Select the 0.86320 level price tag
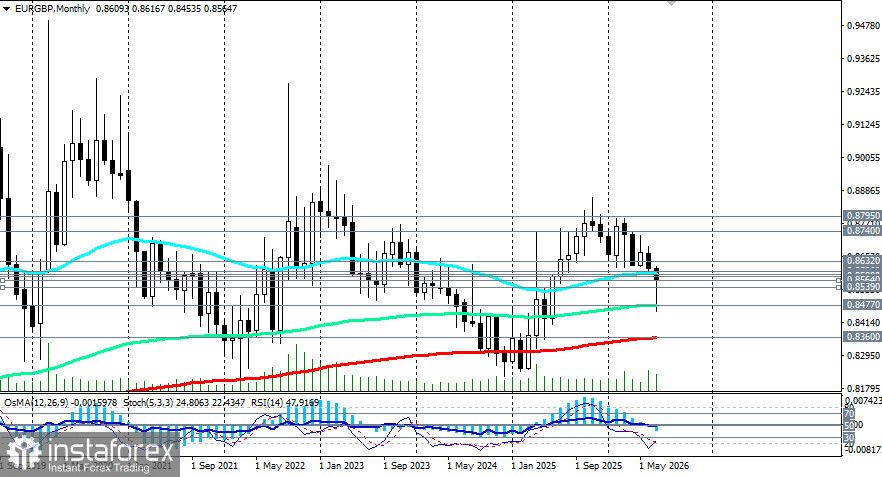 point(863,260)
